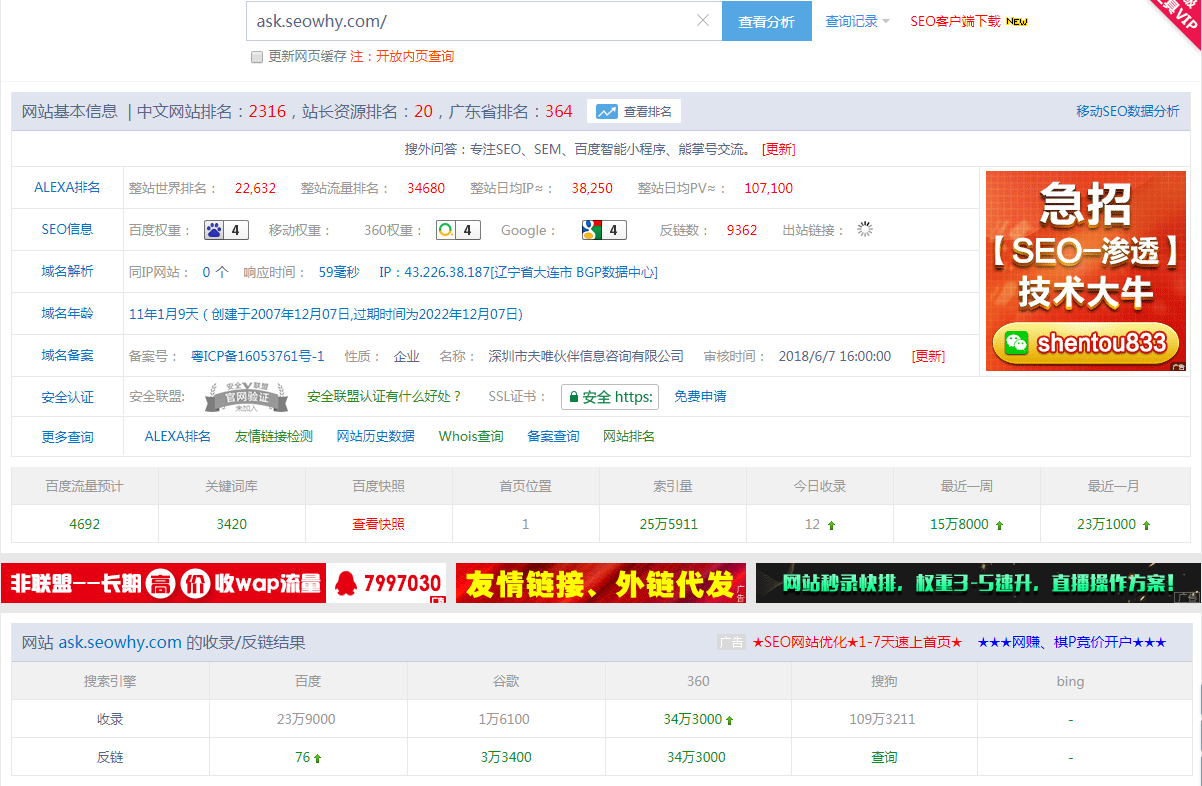
Task: Click the 急招 SEO-渗透 技术大牛 ad banner
Action: click(x=1087, y=271)
